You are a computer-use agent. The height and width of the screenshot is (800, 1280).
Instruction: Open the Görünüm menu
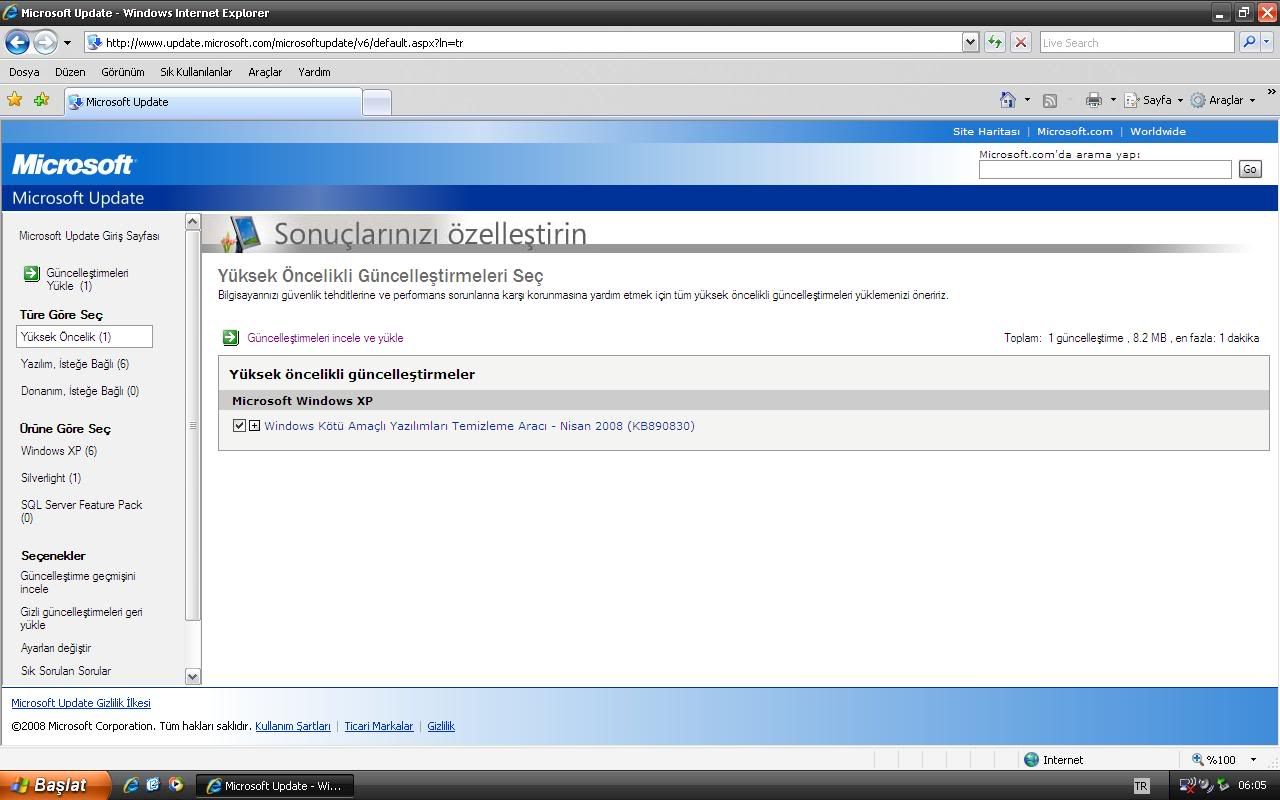(x=122, y=72)
